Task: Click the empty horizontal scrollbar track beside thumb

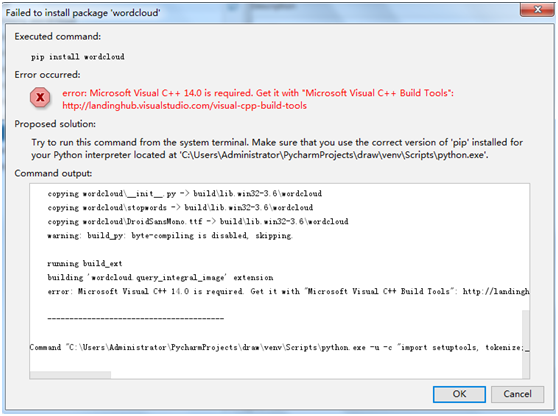Action: [316, 375]
